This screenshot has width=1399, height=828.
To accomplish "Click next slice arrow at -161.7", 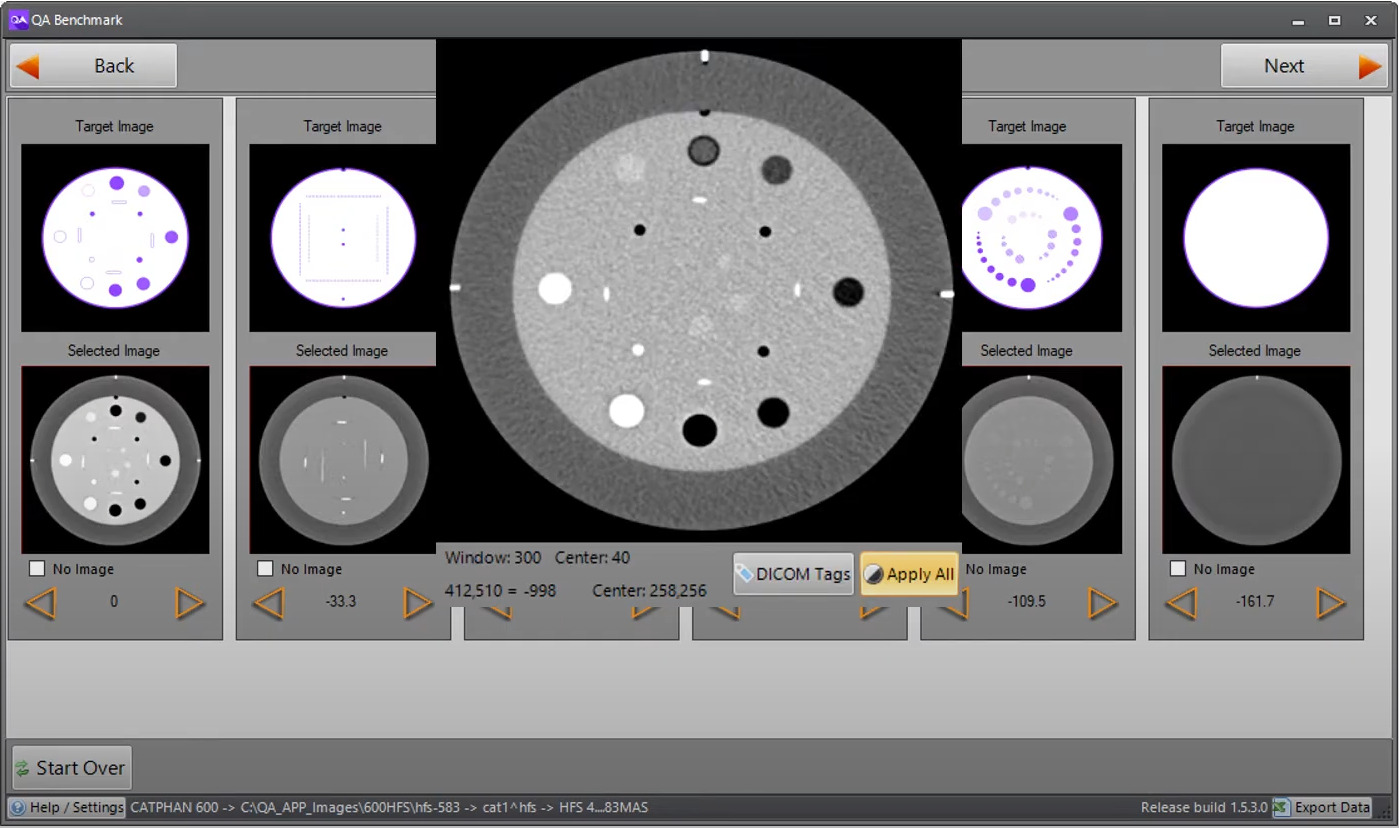I will point(1330,603).
